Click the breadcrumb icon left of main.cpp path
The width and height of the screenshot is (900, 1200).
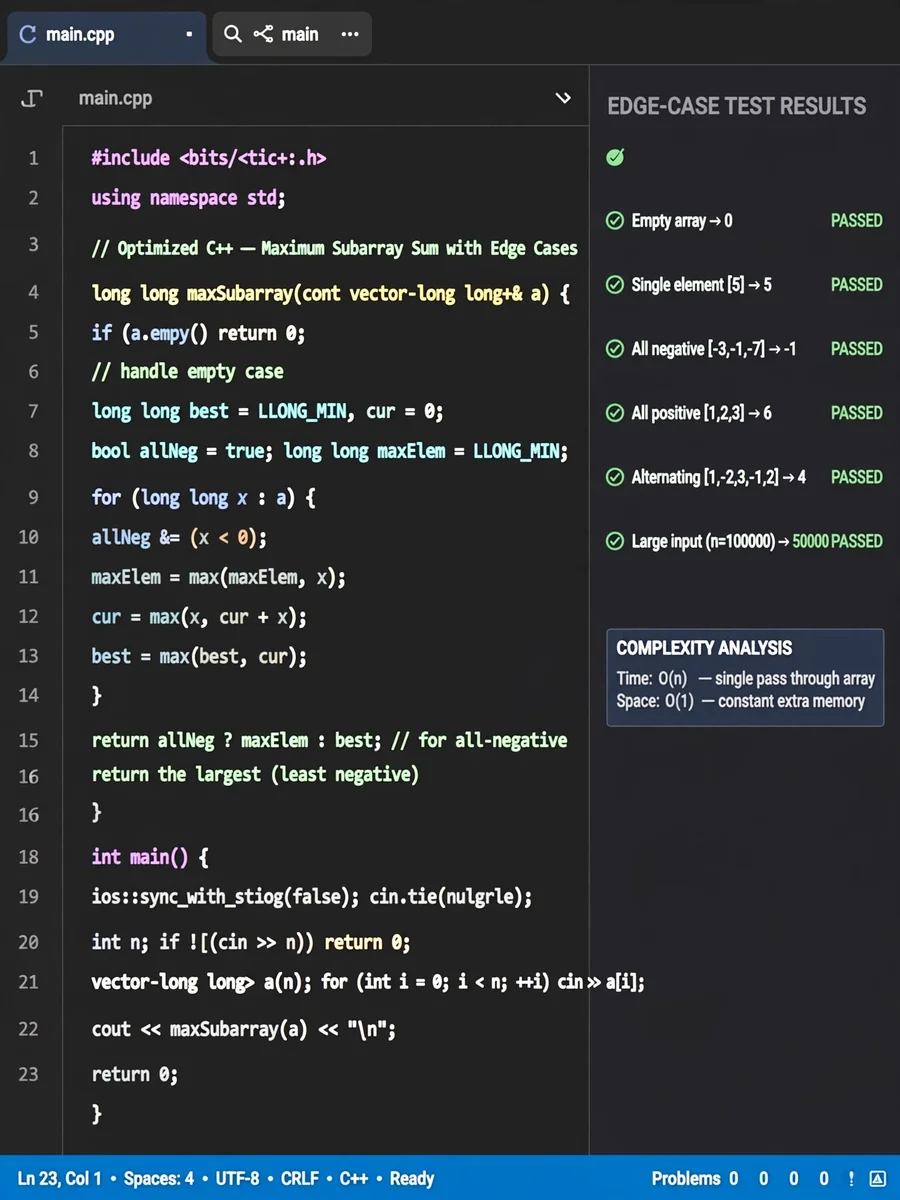click(32, 98)
